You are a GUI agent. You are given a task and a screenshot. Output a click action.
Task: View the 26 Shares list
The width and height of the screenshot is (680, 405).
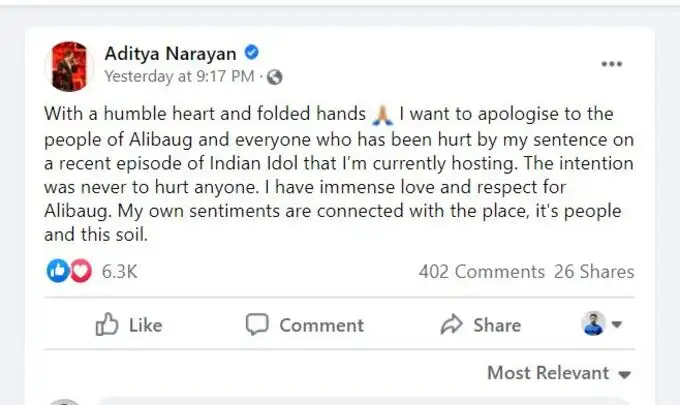pos(594,271)
